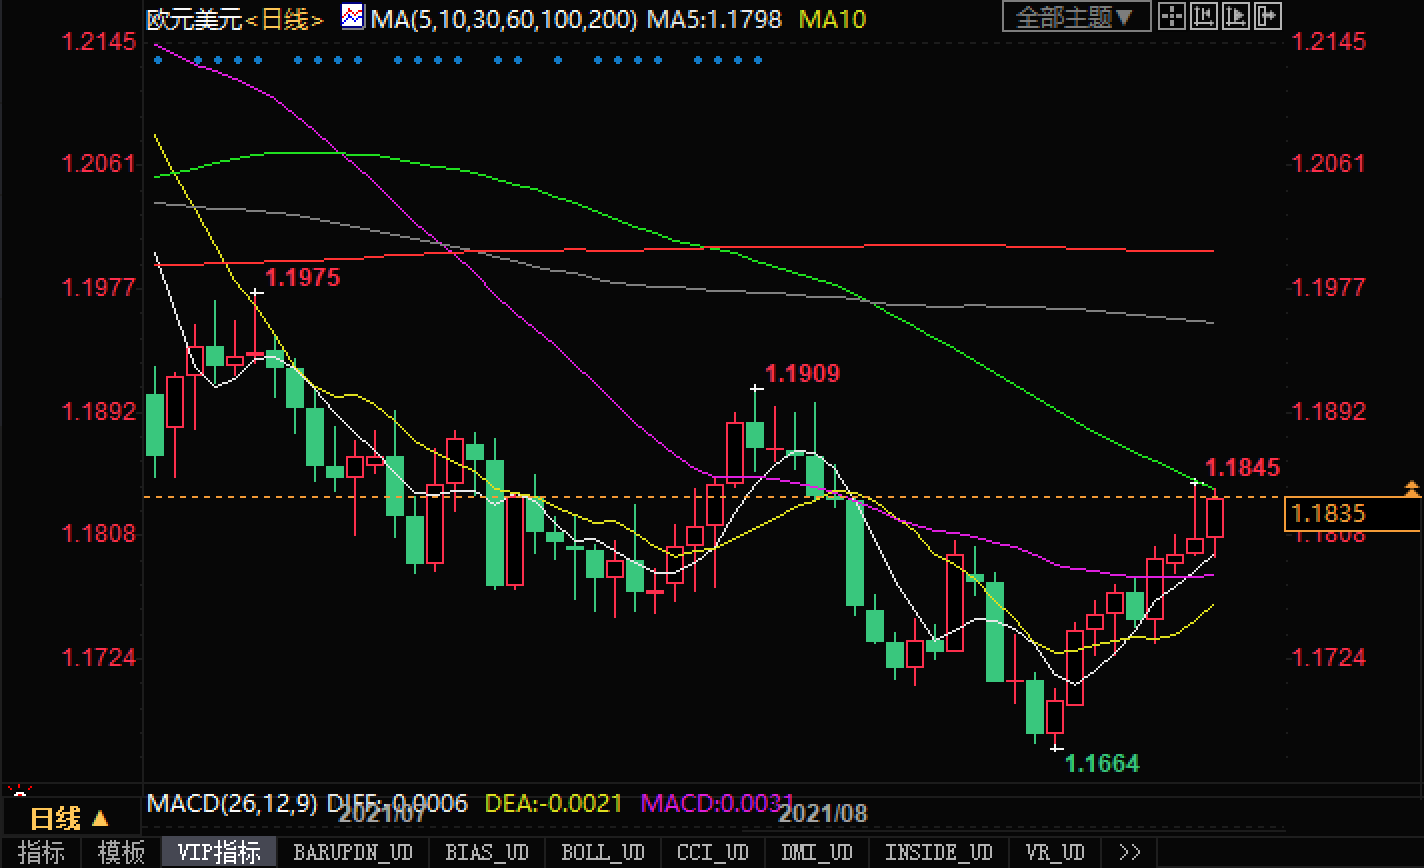This screenshot has width=1424, height=868.
Task: Click the chart icon with left-pointing marker
Action: (x=1206, y=16)
